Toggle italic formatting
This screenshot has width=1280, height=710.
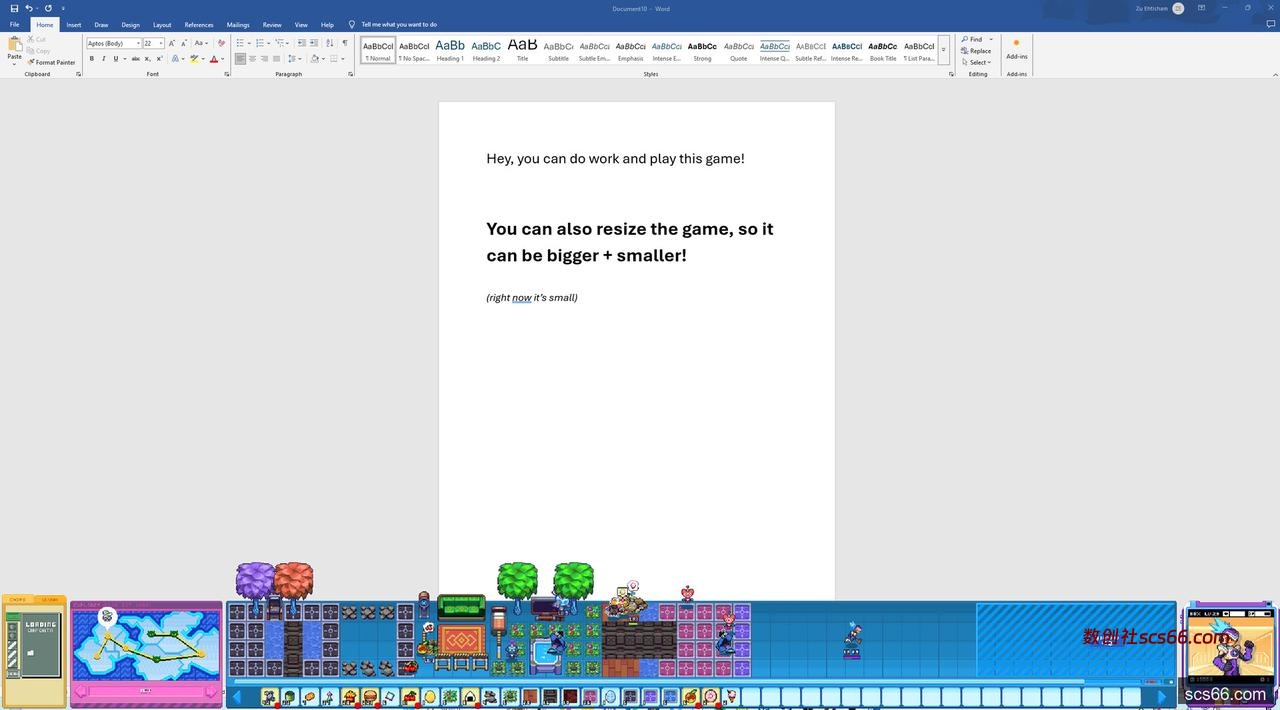tap(103, 59)
